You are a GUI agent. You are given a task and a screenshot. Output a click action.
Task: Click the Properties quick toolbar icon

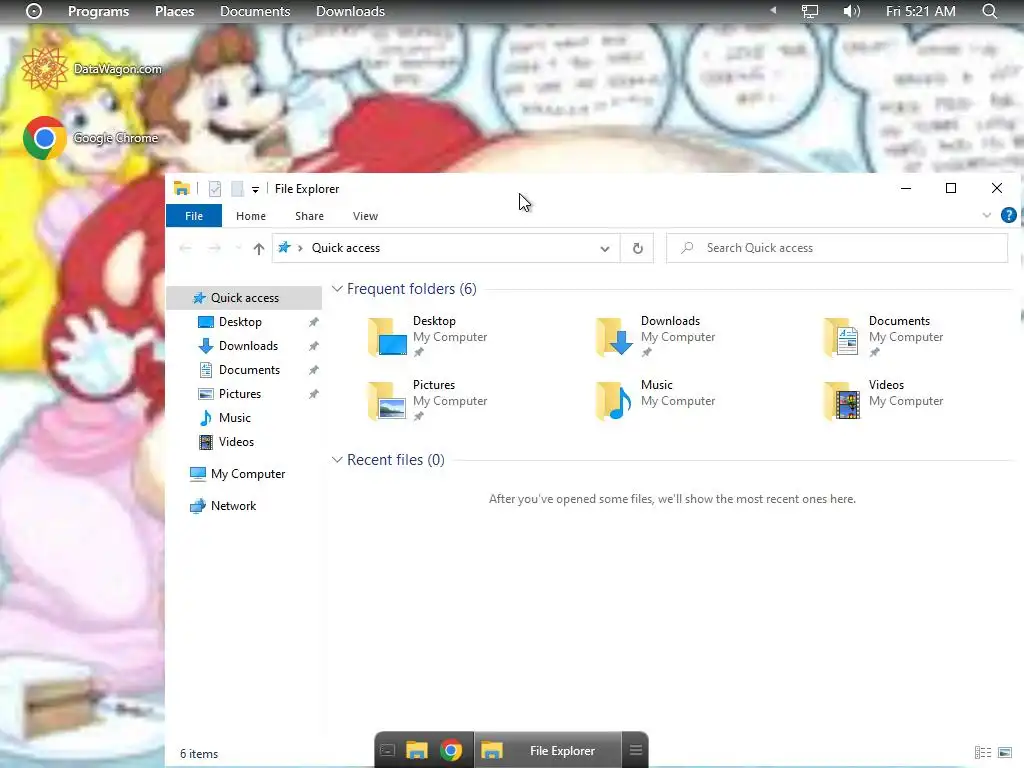click(215, 189)
